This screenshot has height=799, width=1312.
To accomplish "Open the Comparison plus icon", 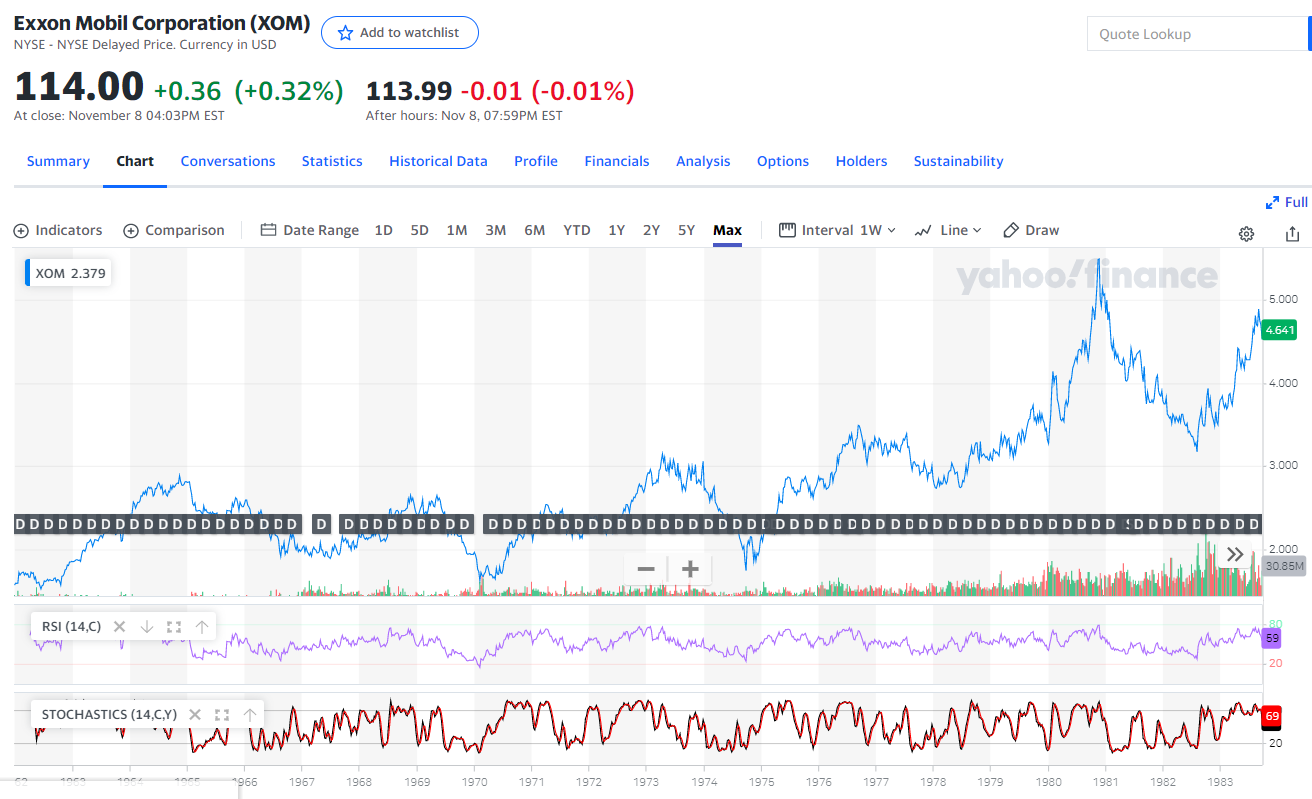I will (x=131, y=231).
